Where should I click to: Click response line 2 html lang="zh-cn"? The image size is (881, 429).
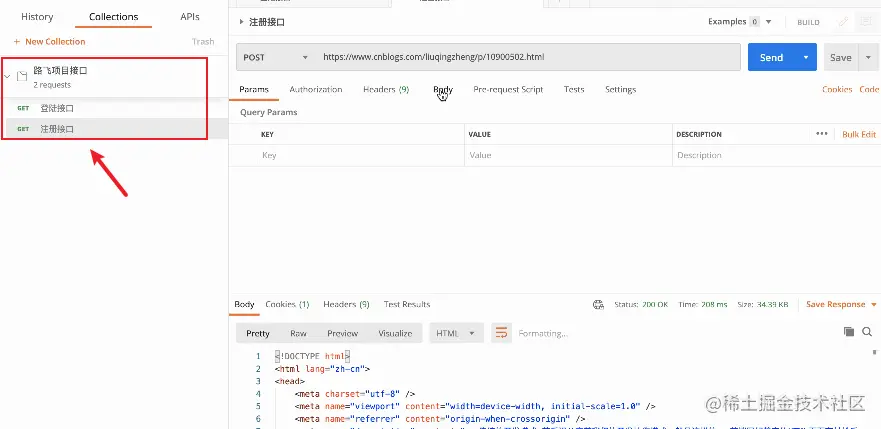323,369
